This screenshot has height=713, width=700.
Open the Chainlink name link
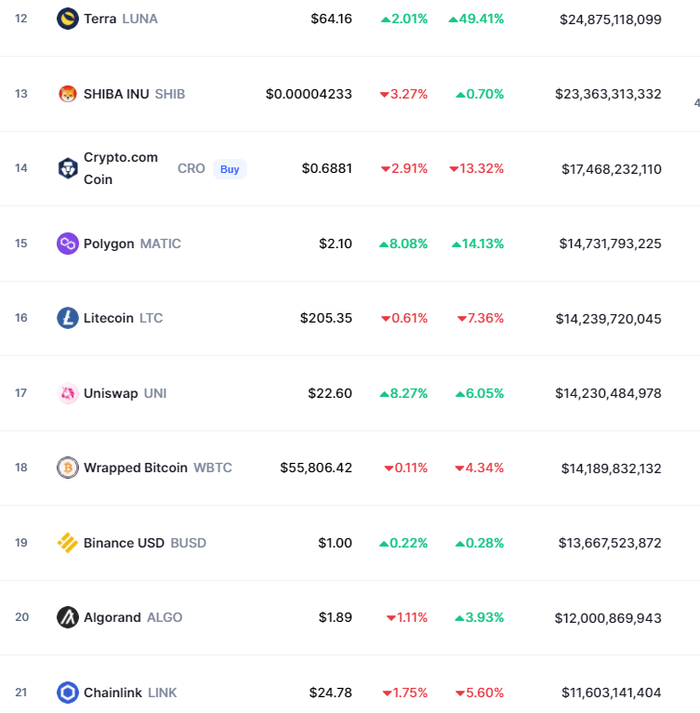tap(113, 693)
